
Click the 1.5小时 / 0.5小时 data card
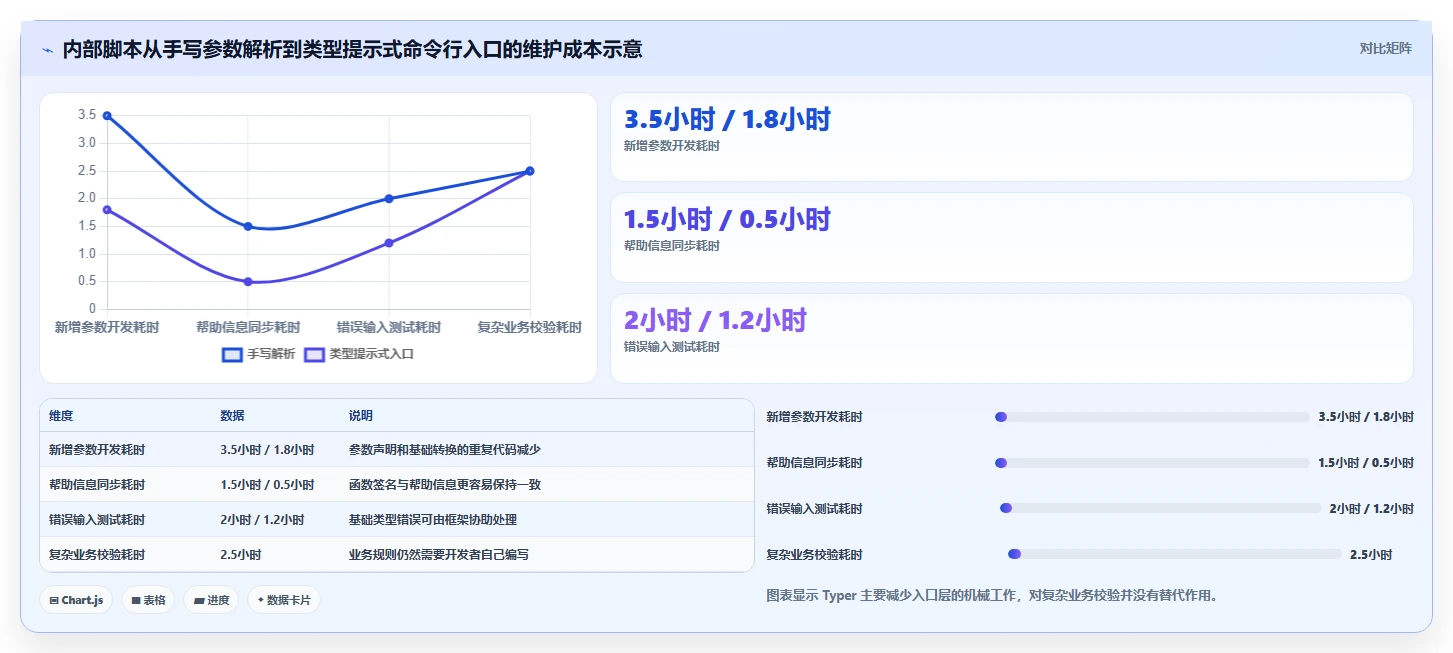click(1012, 237)
